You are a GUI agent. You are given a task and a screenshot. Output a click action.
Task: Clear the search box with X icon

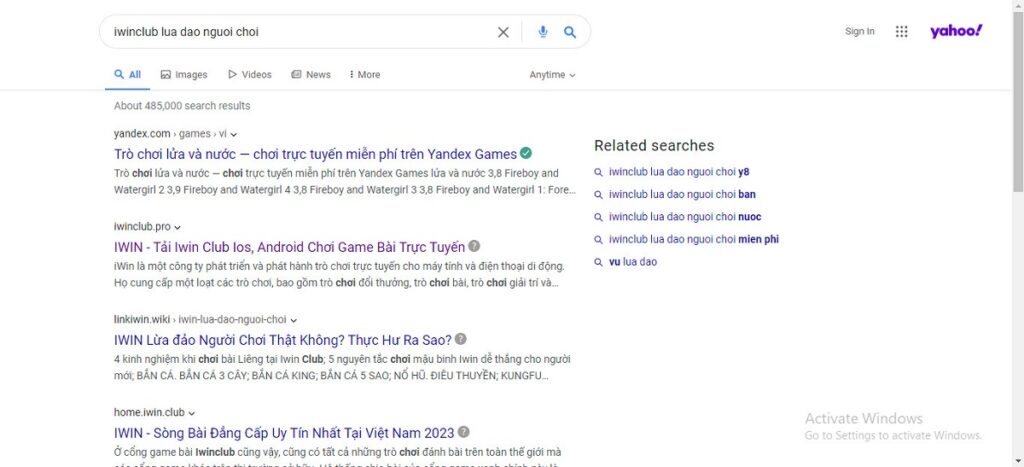[503, 32]
